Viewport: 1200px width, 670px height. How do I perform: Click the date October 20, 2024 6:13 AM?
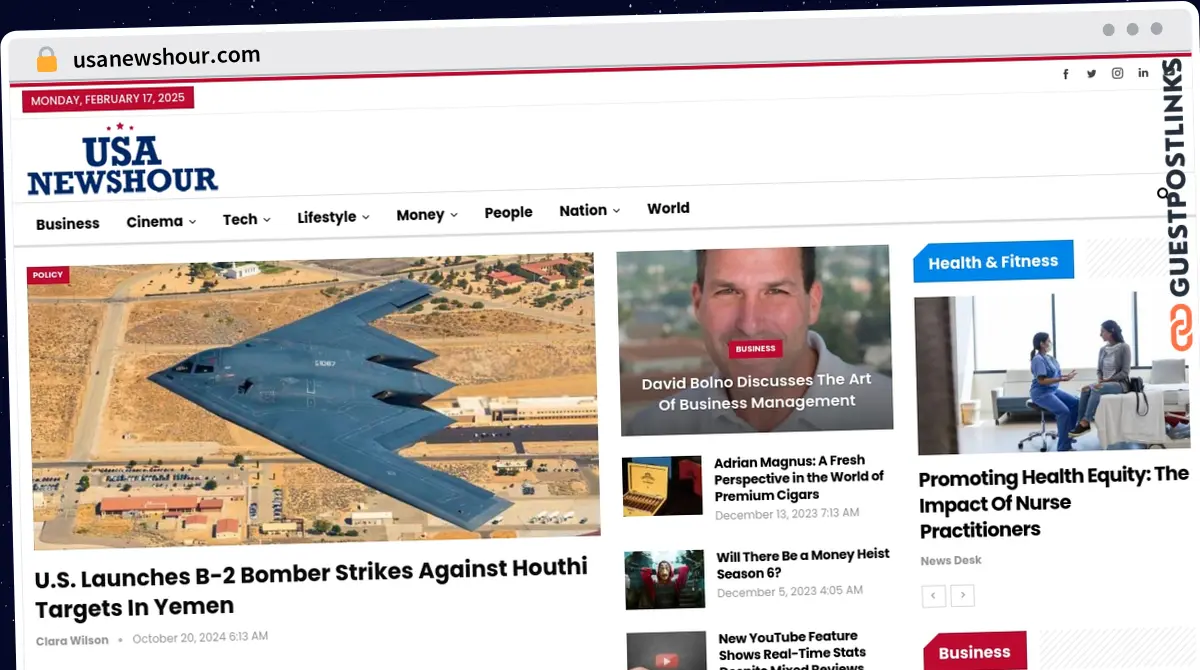(x=200, y=637)
